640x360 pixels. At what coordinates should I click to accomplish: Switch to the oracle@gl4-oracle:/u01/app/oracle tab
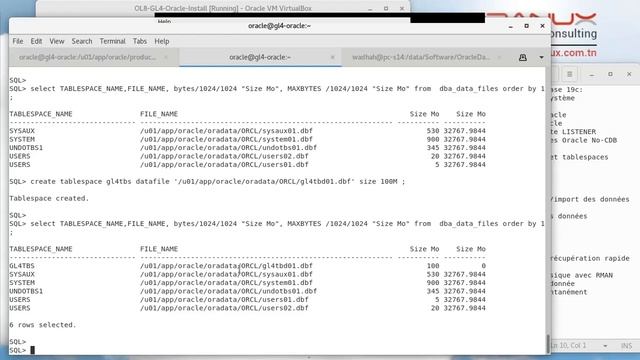pos(87,57)
